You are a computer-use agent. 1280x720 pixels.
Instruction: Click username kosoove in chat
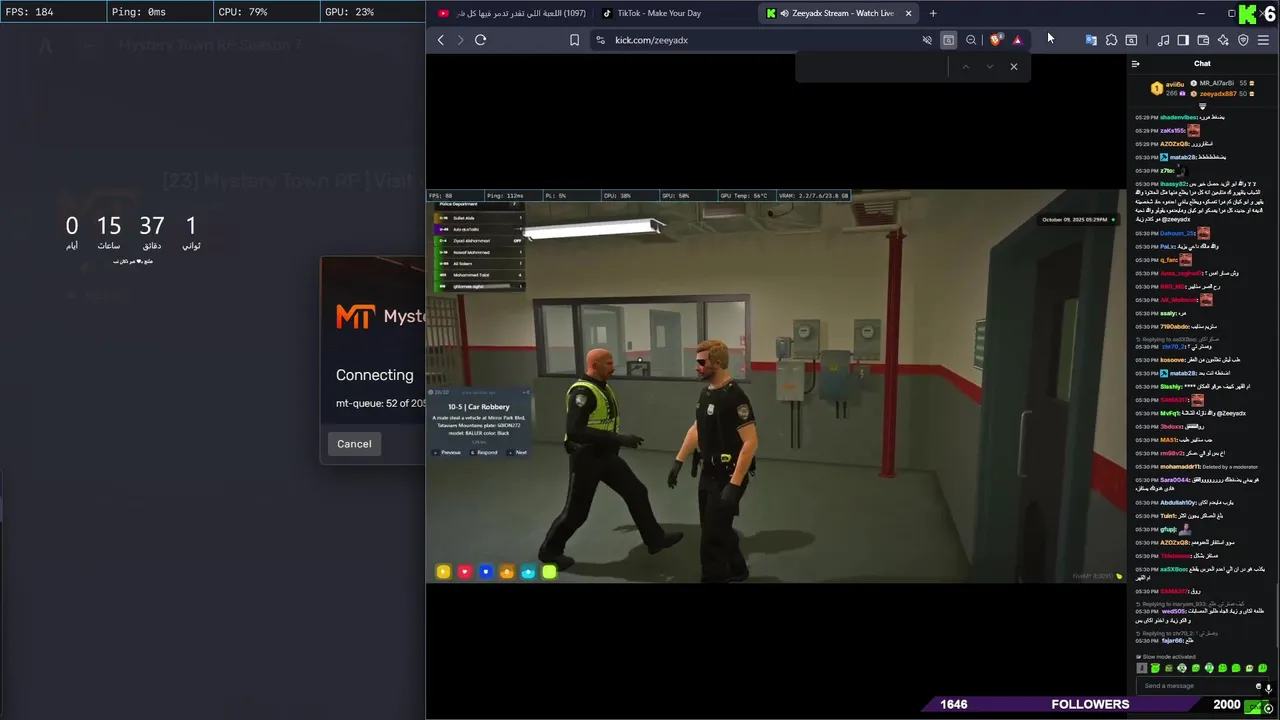(x=1172, y=360)
